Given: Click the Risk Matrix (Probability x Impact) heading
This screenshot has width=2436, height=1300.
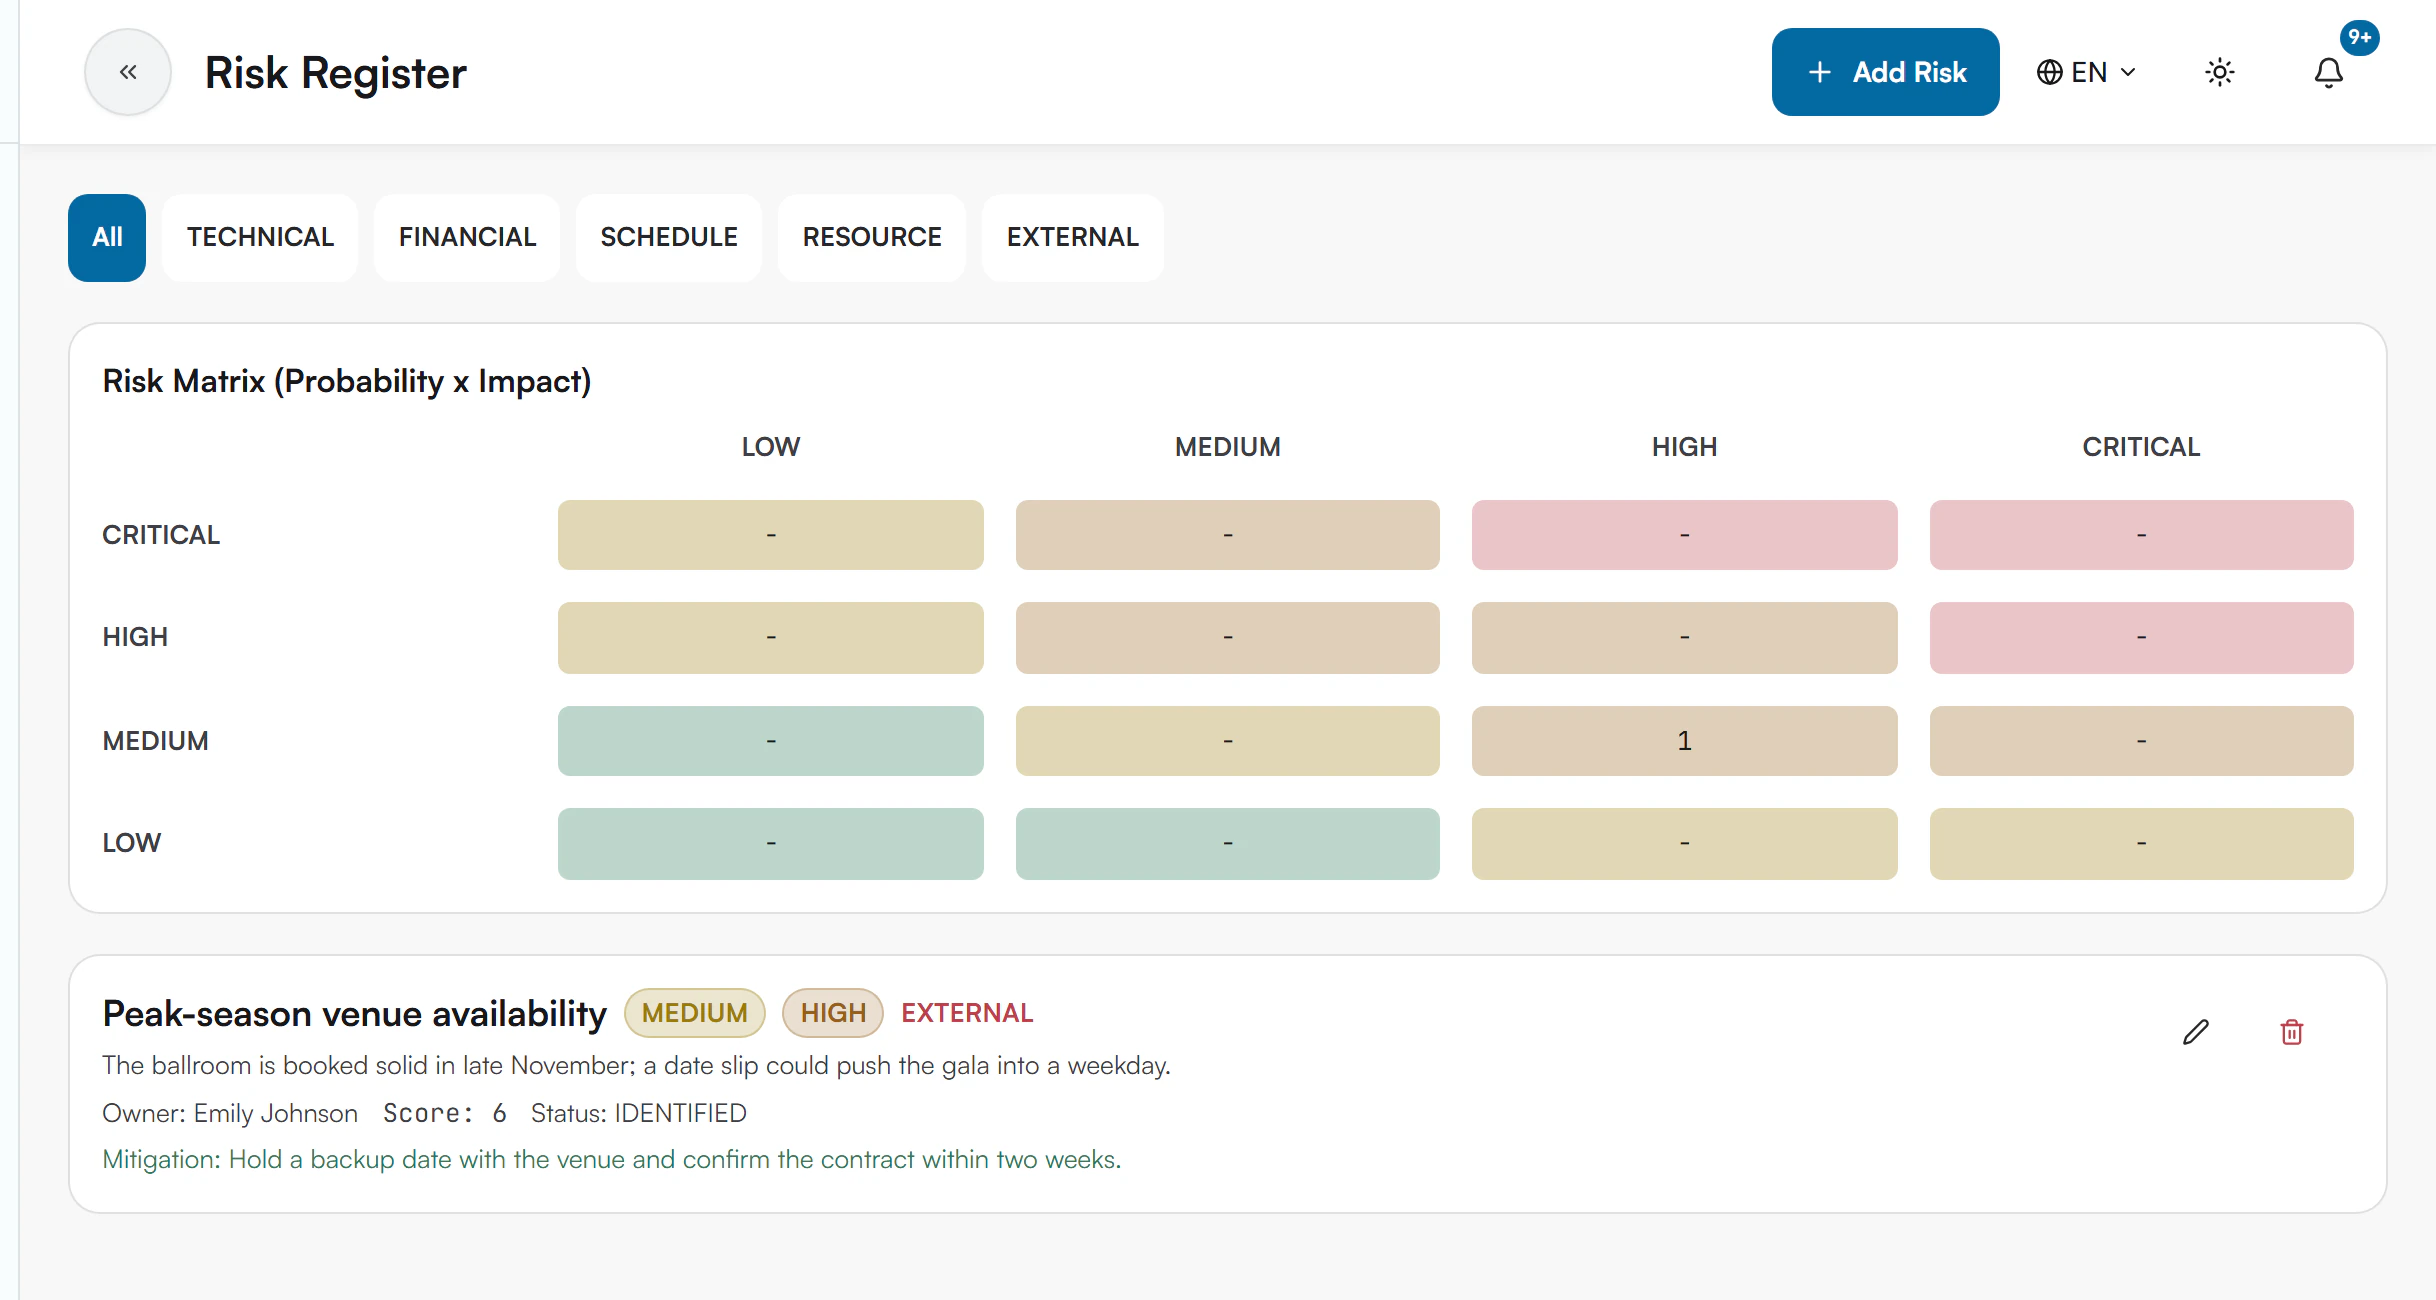Looking at the screenshot, I should click(x=347, y=381).
